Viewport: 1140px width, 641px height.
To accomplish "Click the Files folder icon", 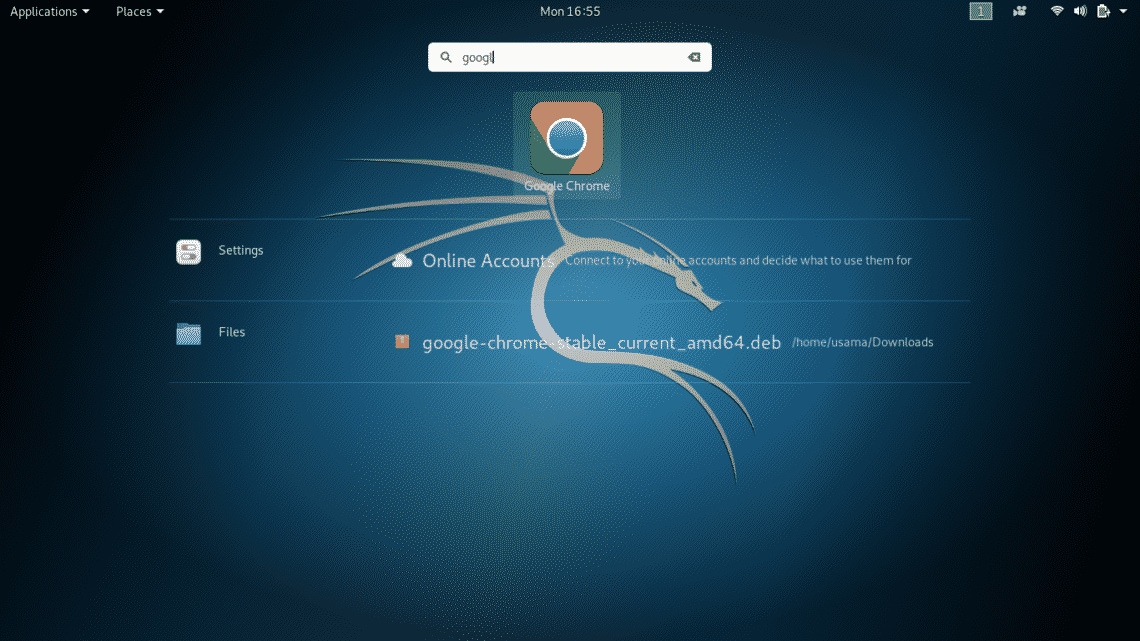I will 188,333.
